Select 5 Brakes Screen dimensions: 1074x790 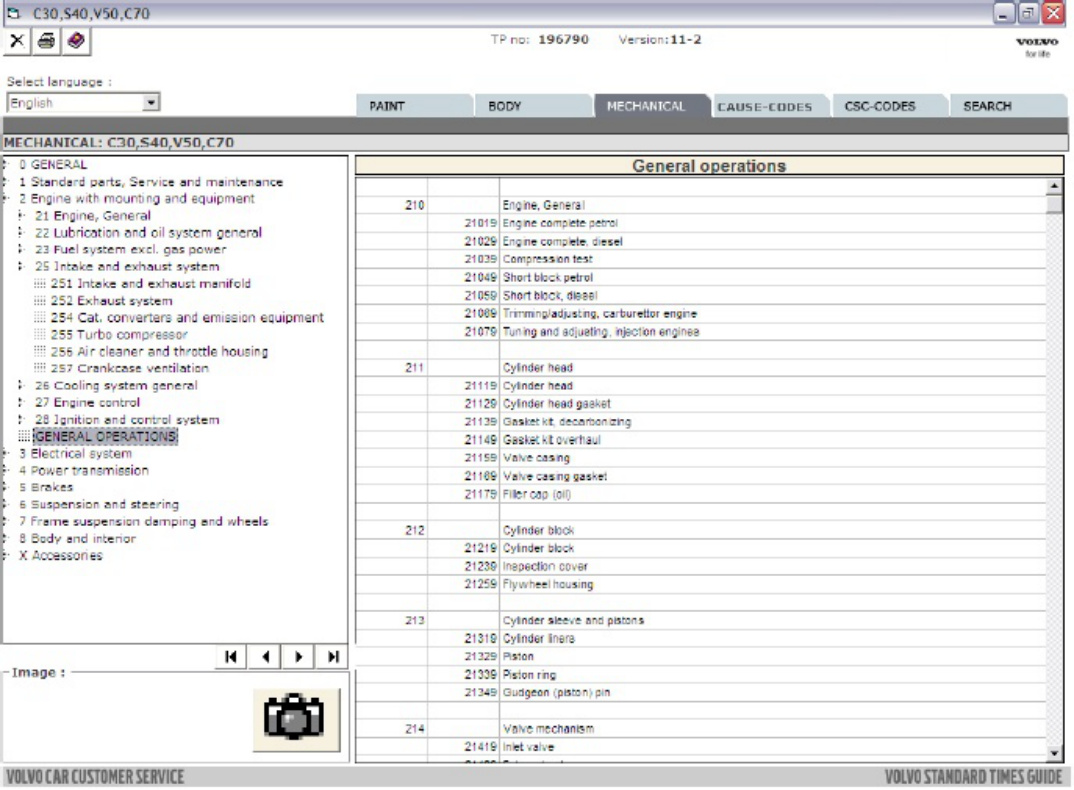click(46, 487)
